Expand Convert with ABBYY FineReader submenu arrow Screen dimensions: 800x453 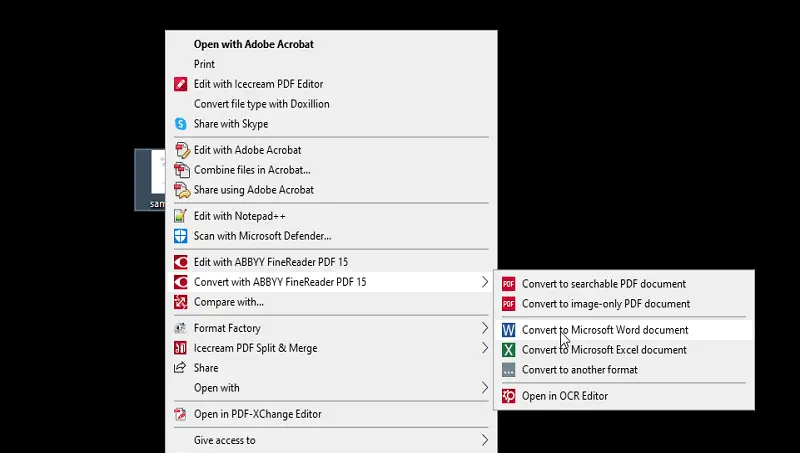[x=485, y=282]
